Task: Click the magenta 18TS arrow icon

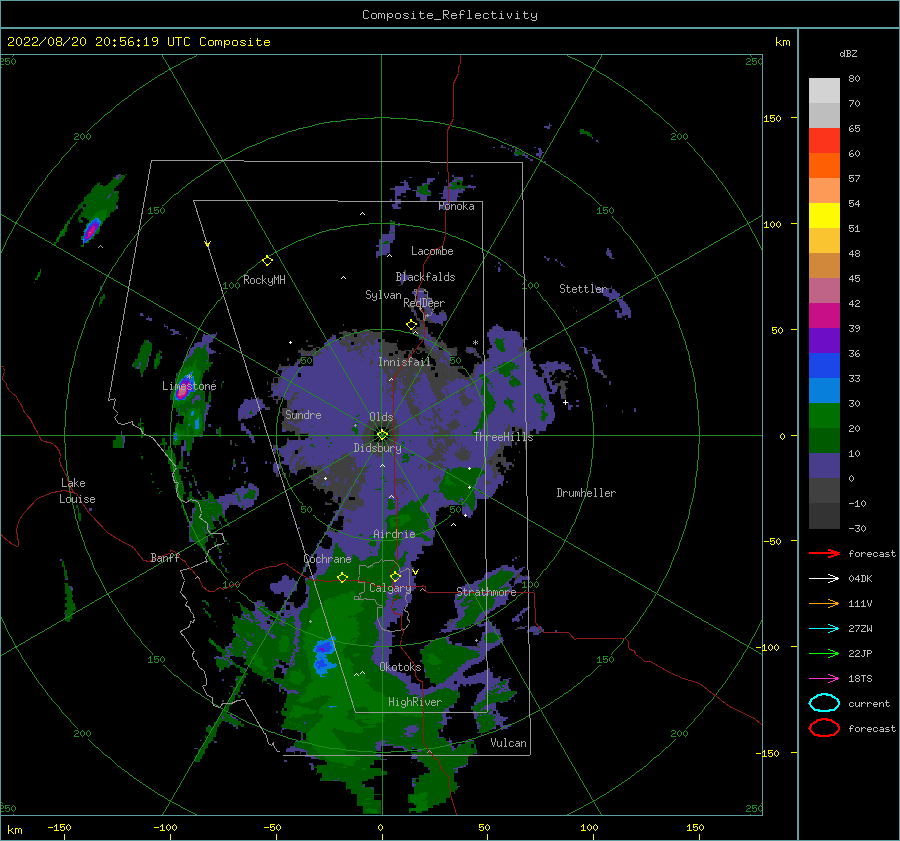Action: pos(824,679)
